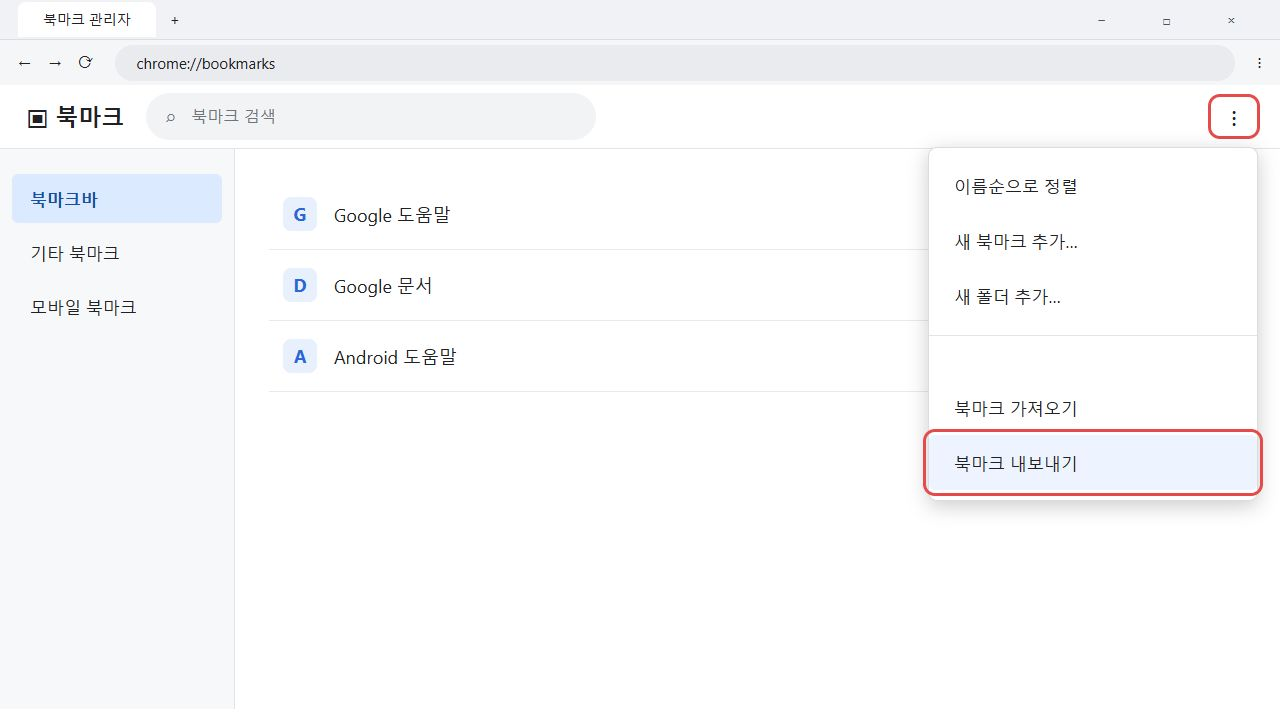Click the G favicon for Google 도움말

click(x=300, y=215)
